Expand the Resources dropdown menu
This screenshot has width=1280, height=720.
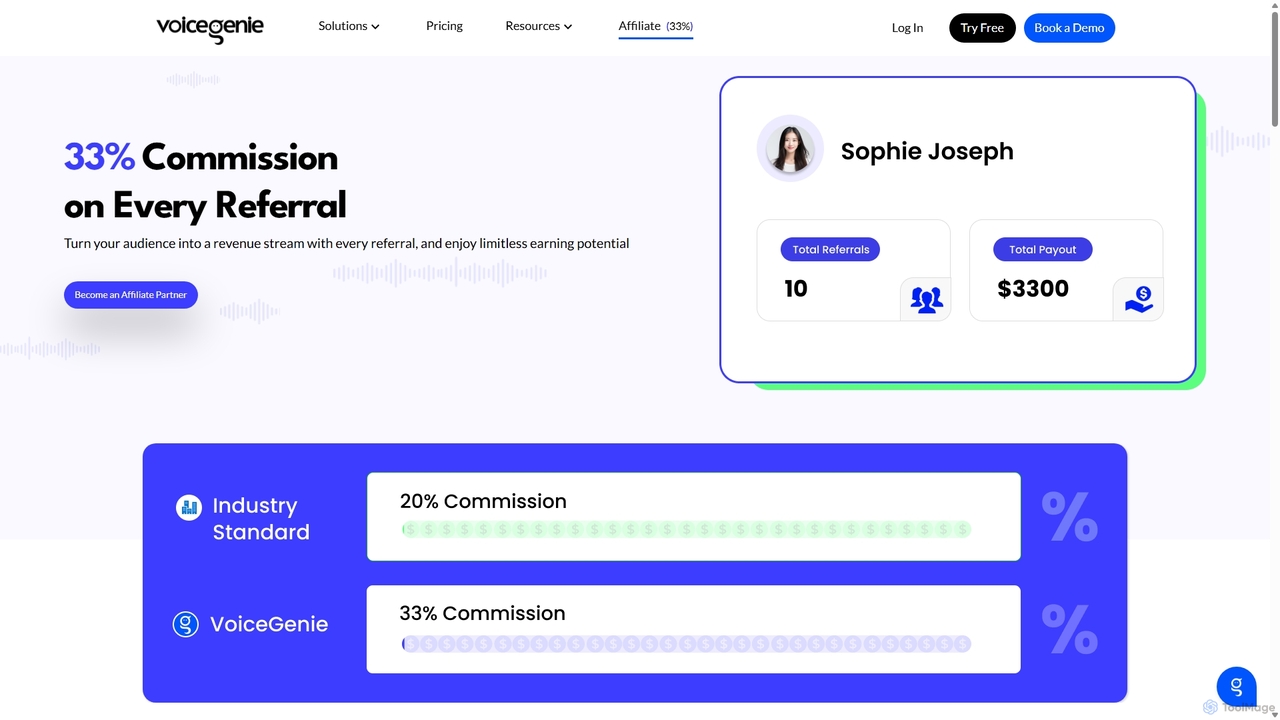pyautogui.click(x=539, y=26)
